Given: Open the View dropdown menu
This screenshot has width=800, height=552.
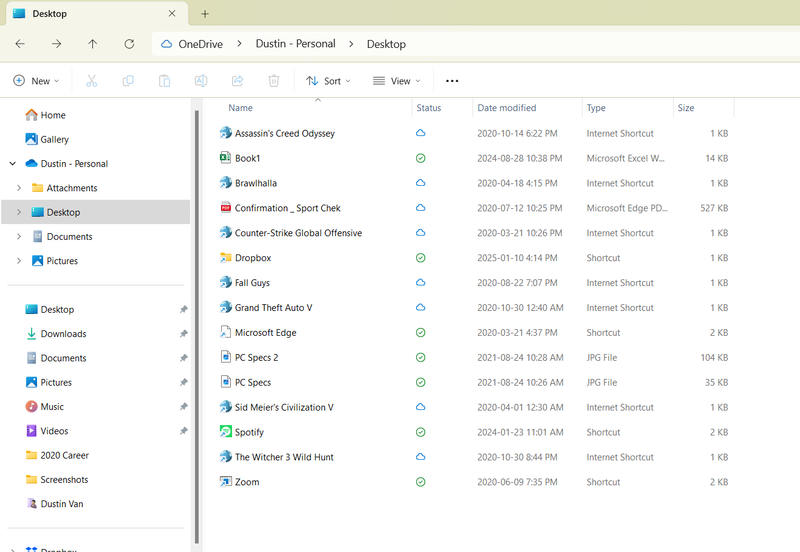Looking at the screenshot, I should tap(396, 81).
